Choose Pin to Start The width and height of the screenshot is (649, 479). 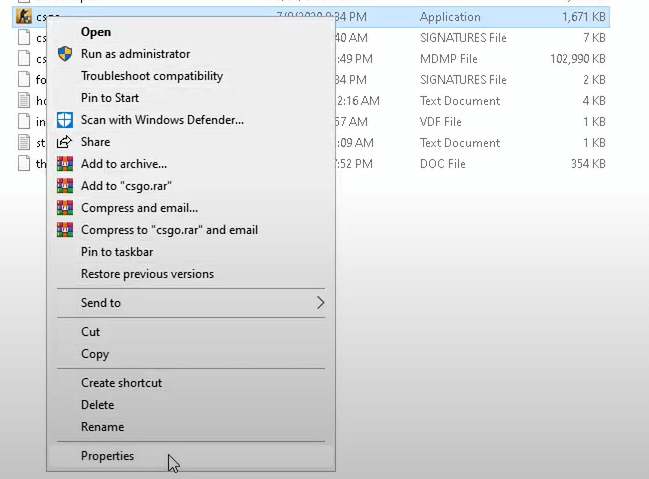pos(191,98)
